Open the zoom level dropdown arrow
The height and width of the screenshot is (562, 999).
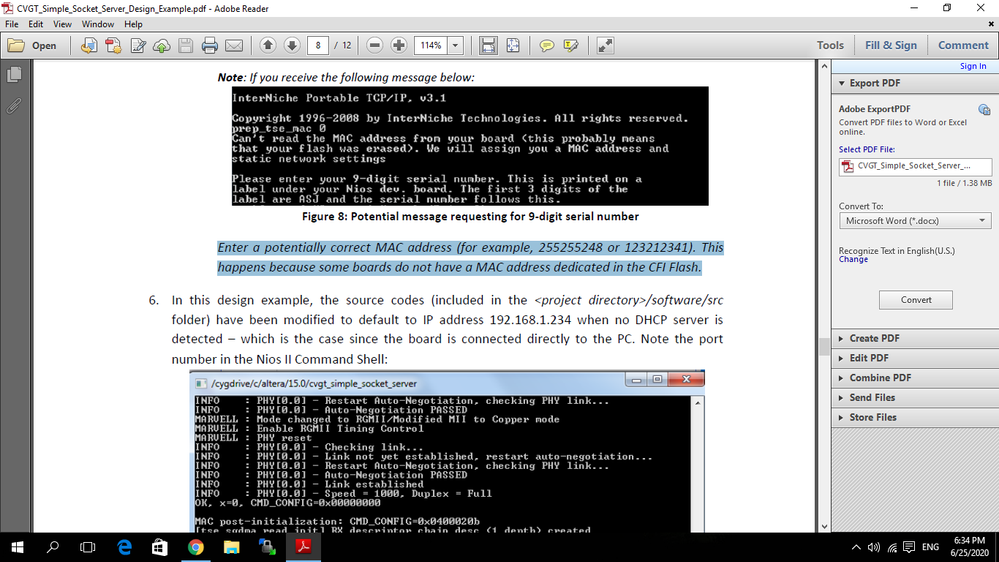456,45
